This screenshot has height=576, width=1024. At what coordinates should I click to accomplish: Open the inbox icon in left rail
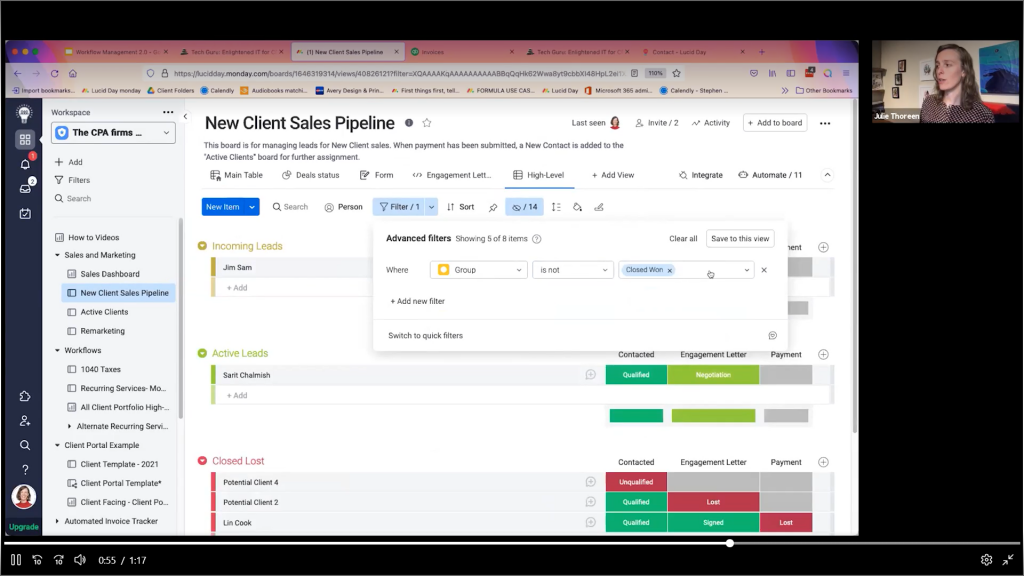(25, 189)
